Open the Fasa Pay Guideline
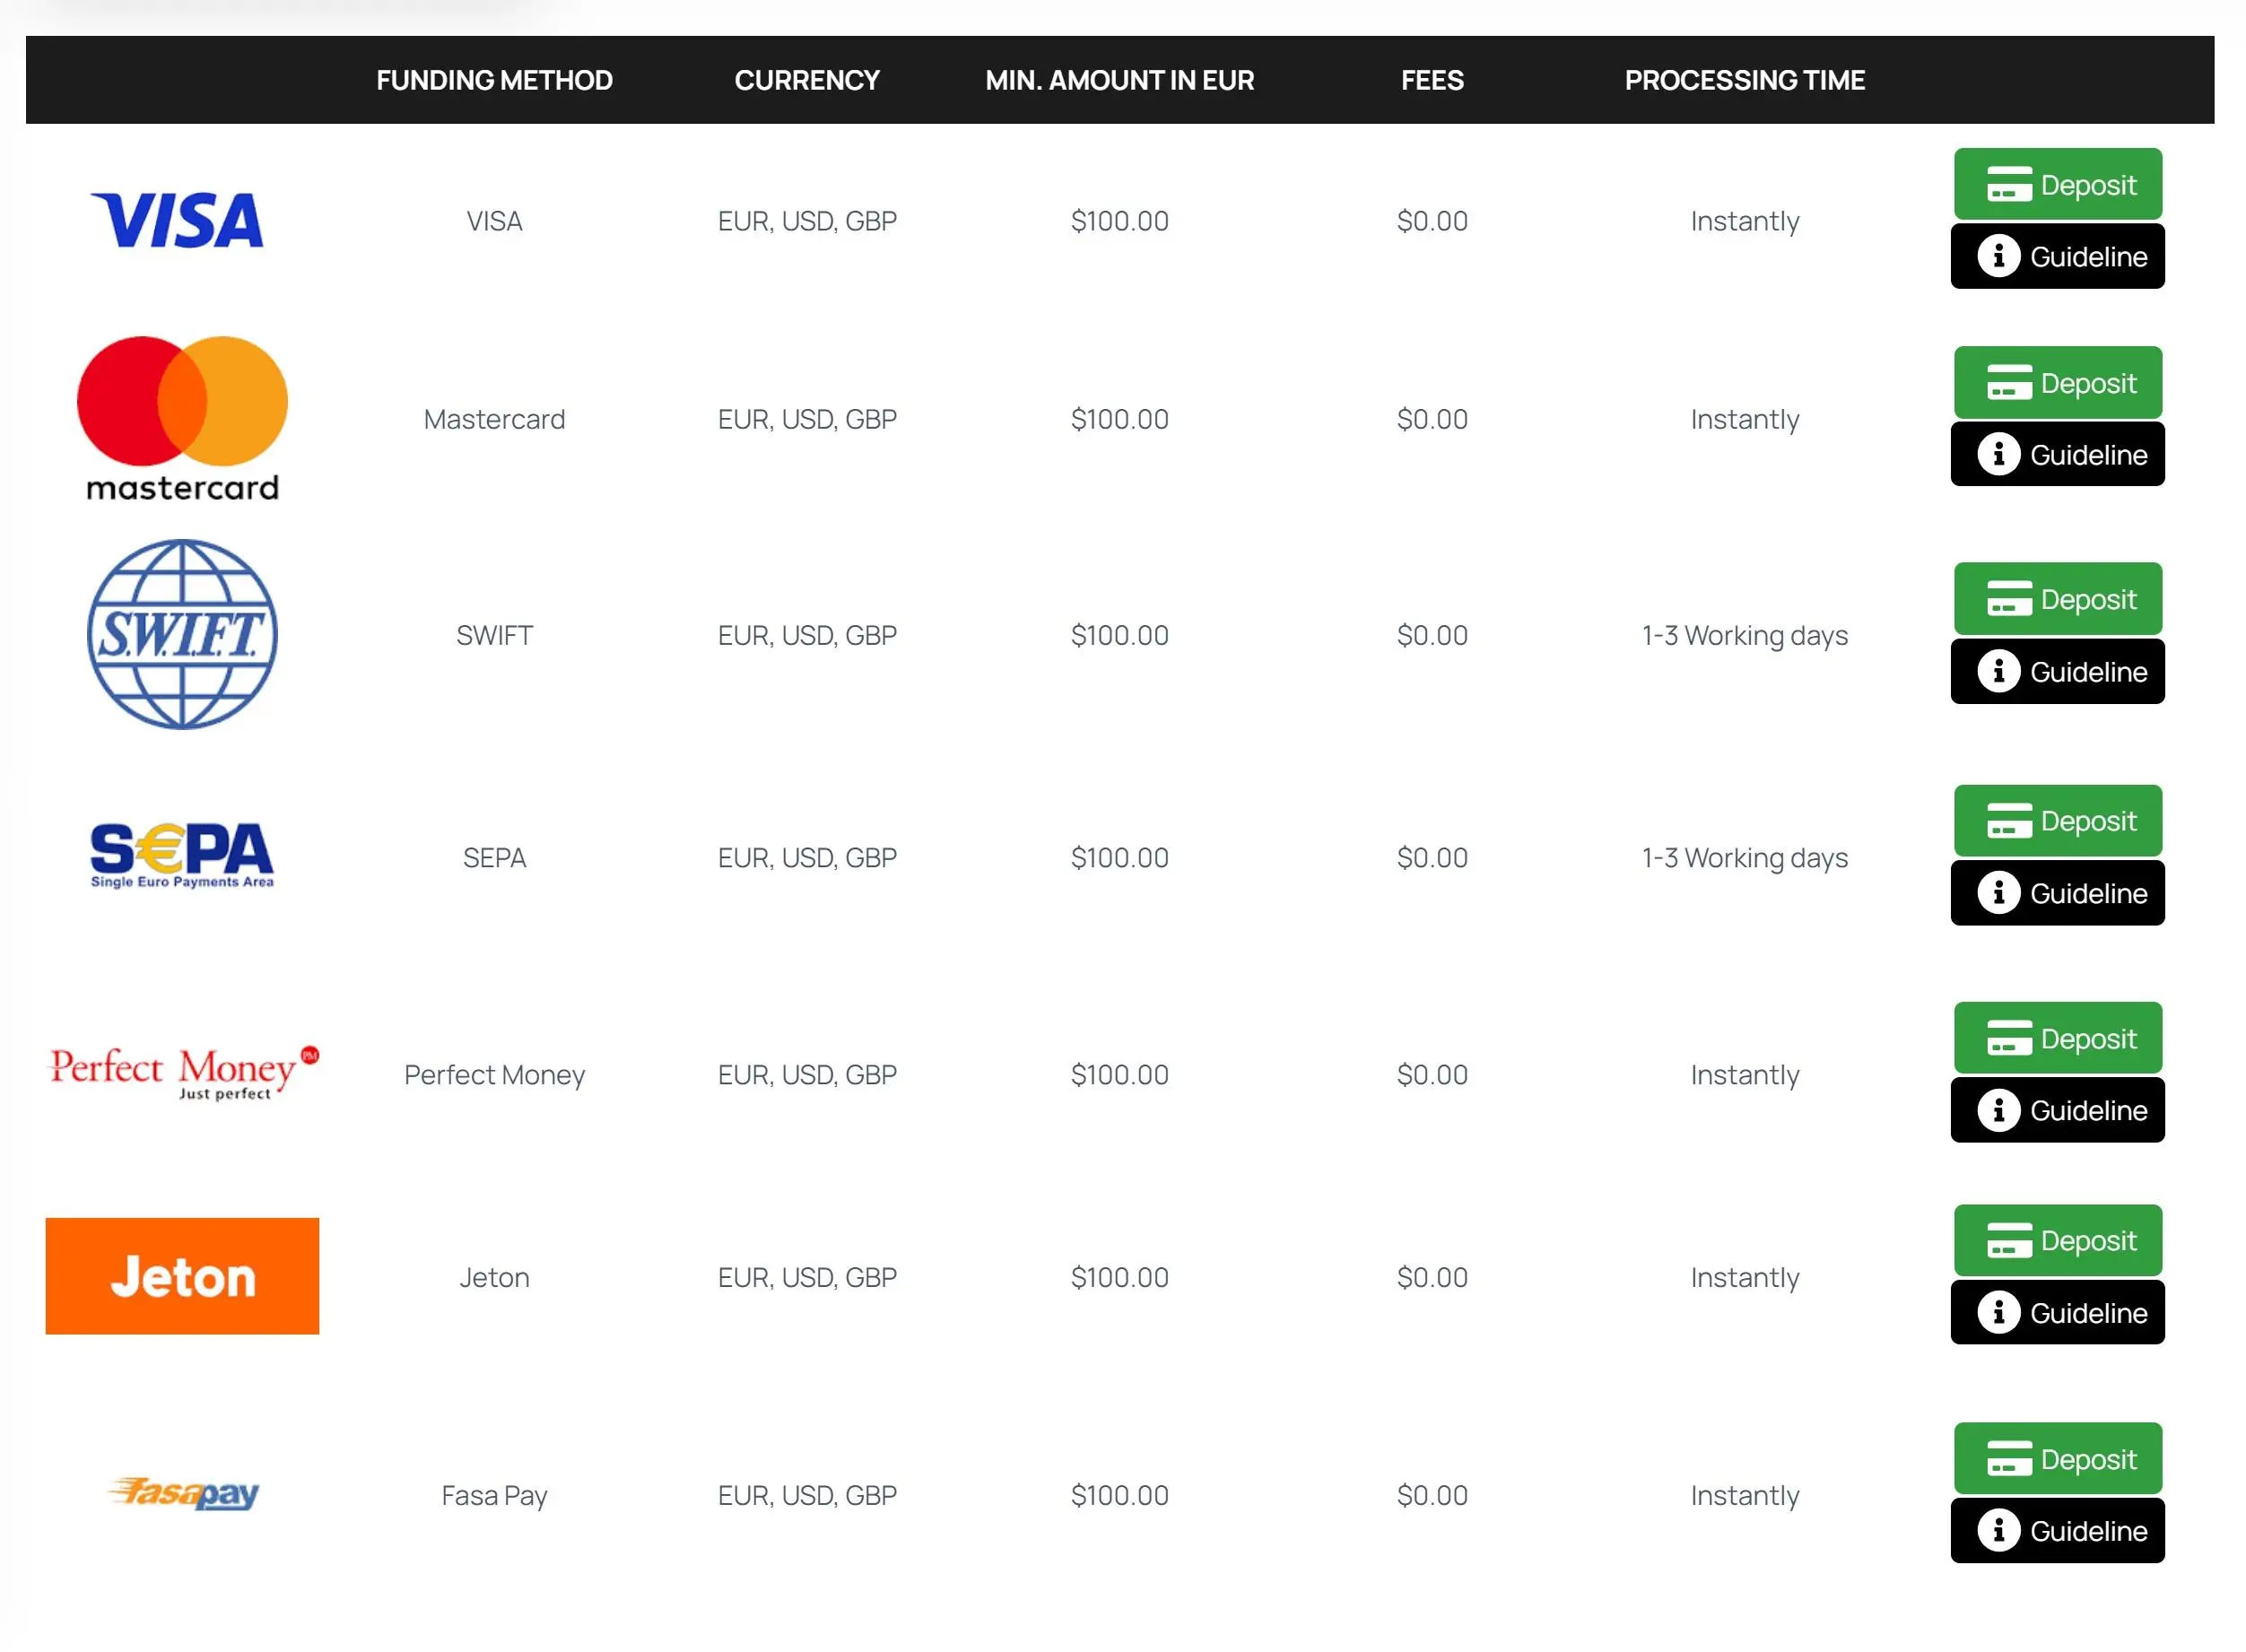Screen dimensions: 2246x1652 [2058, 1531]
